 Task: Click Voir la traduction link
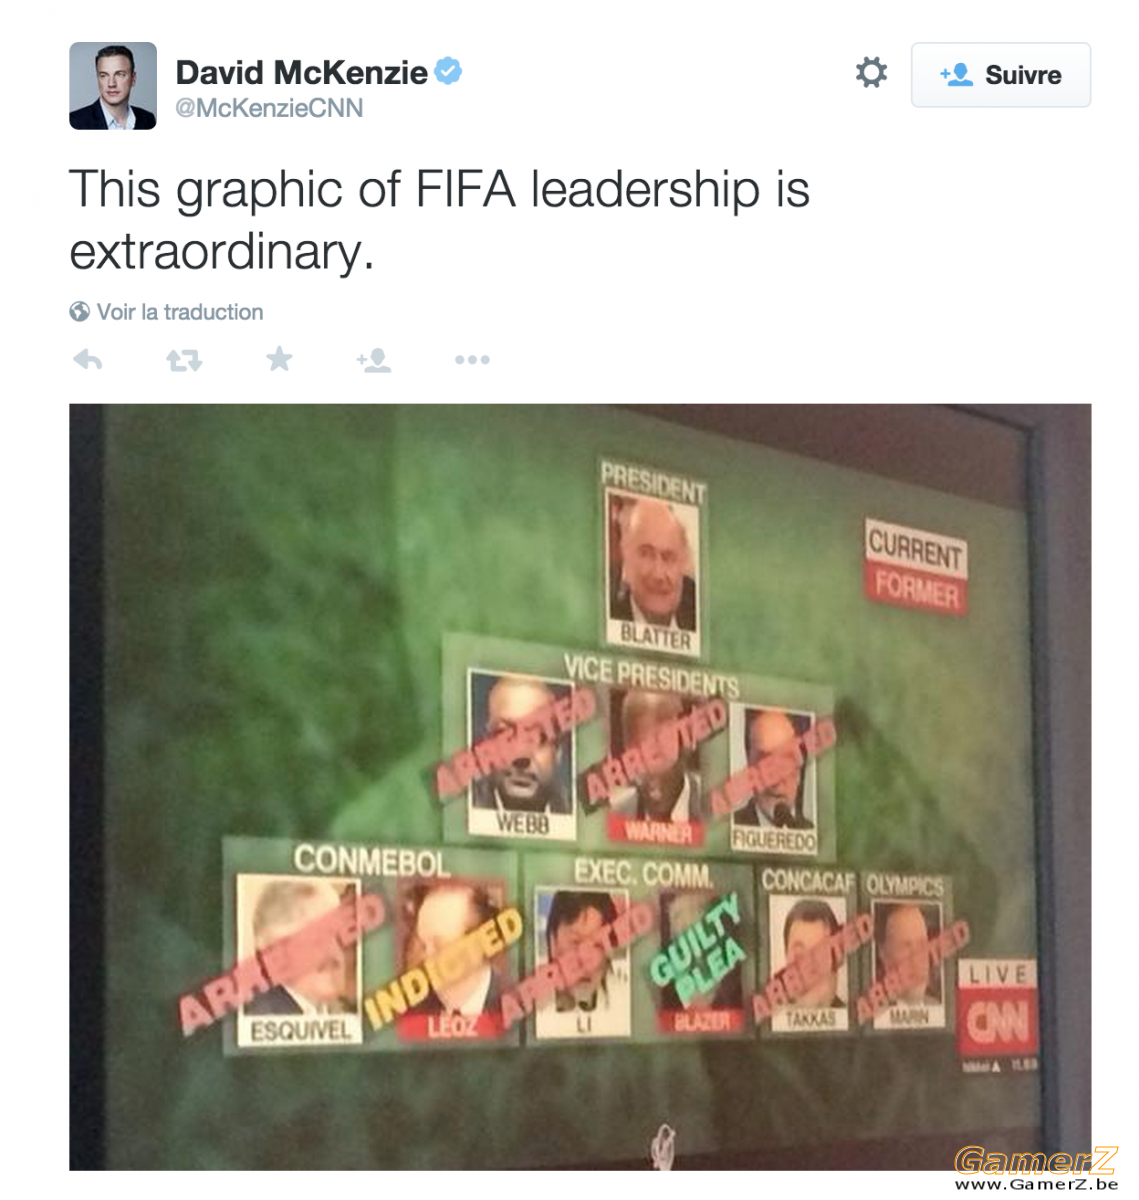coord(180,312)
